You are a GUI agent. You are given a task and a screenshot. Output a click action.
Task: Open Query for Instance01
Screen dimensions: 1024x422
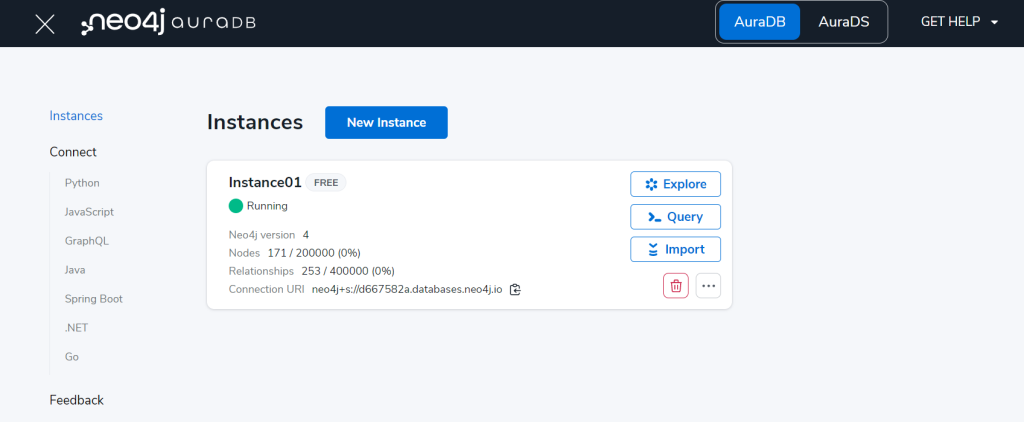pyautogui.click(x=675, y=217)
